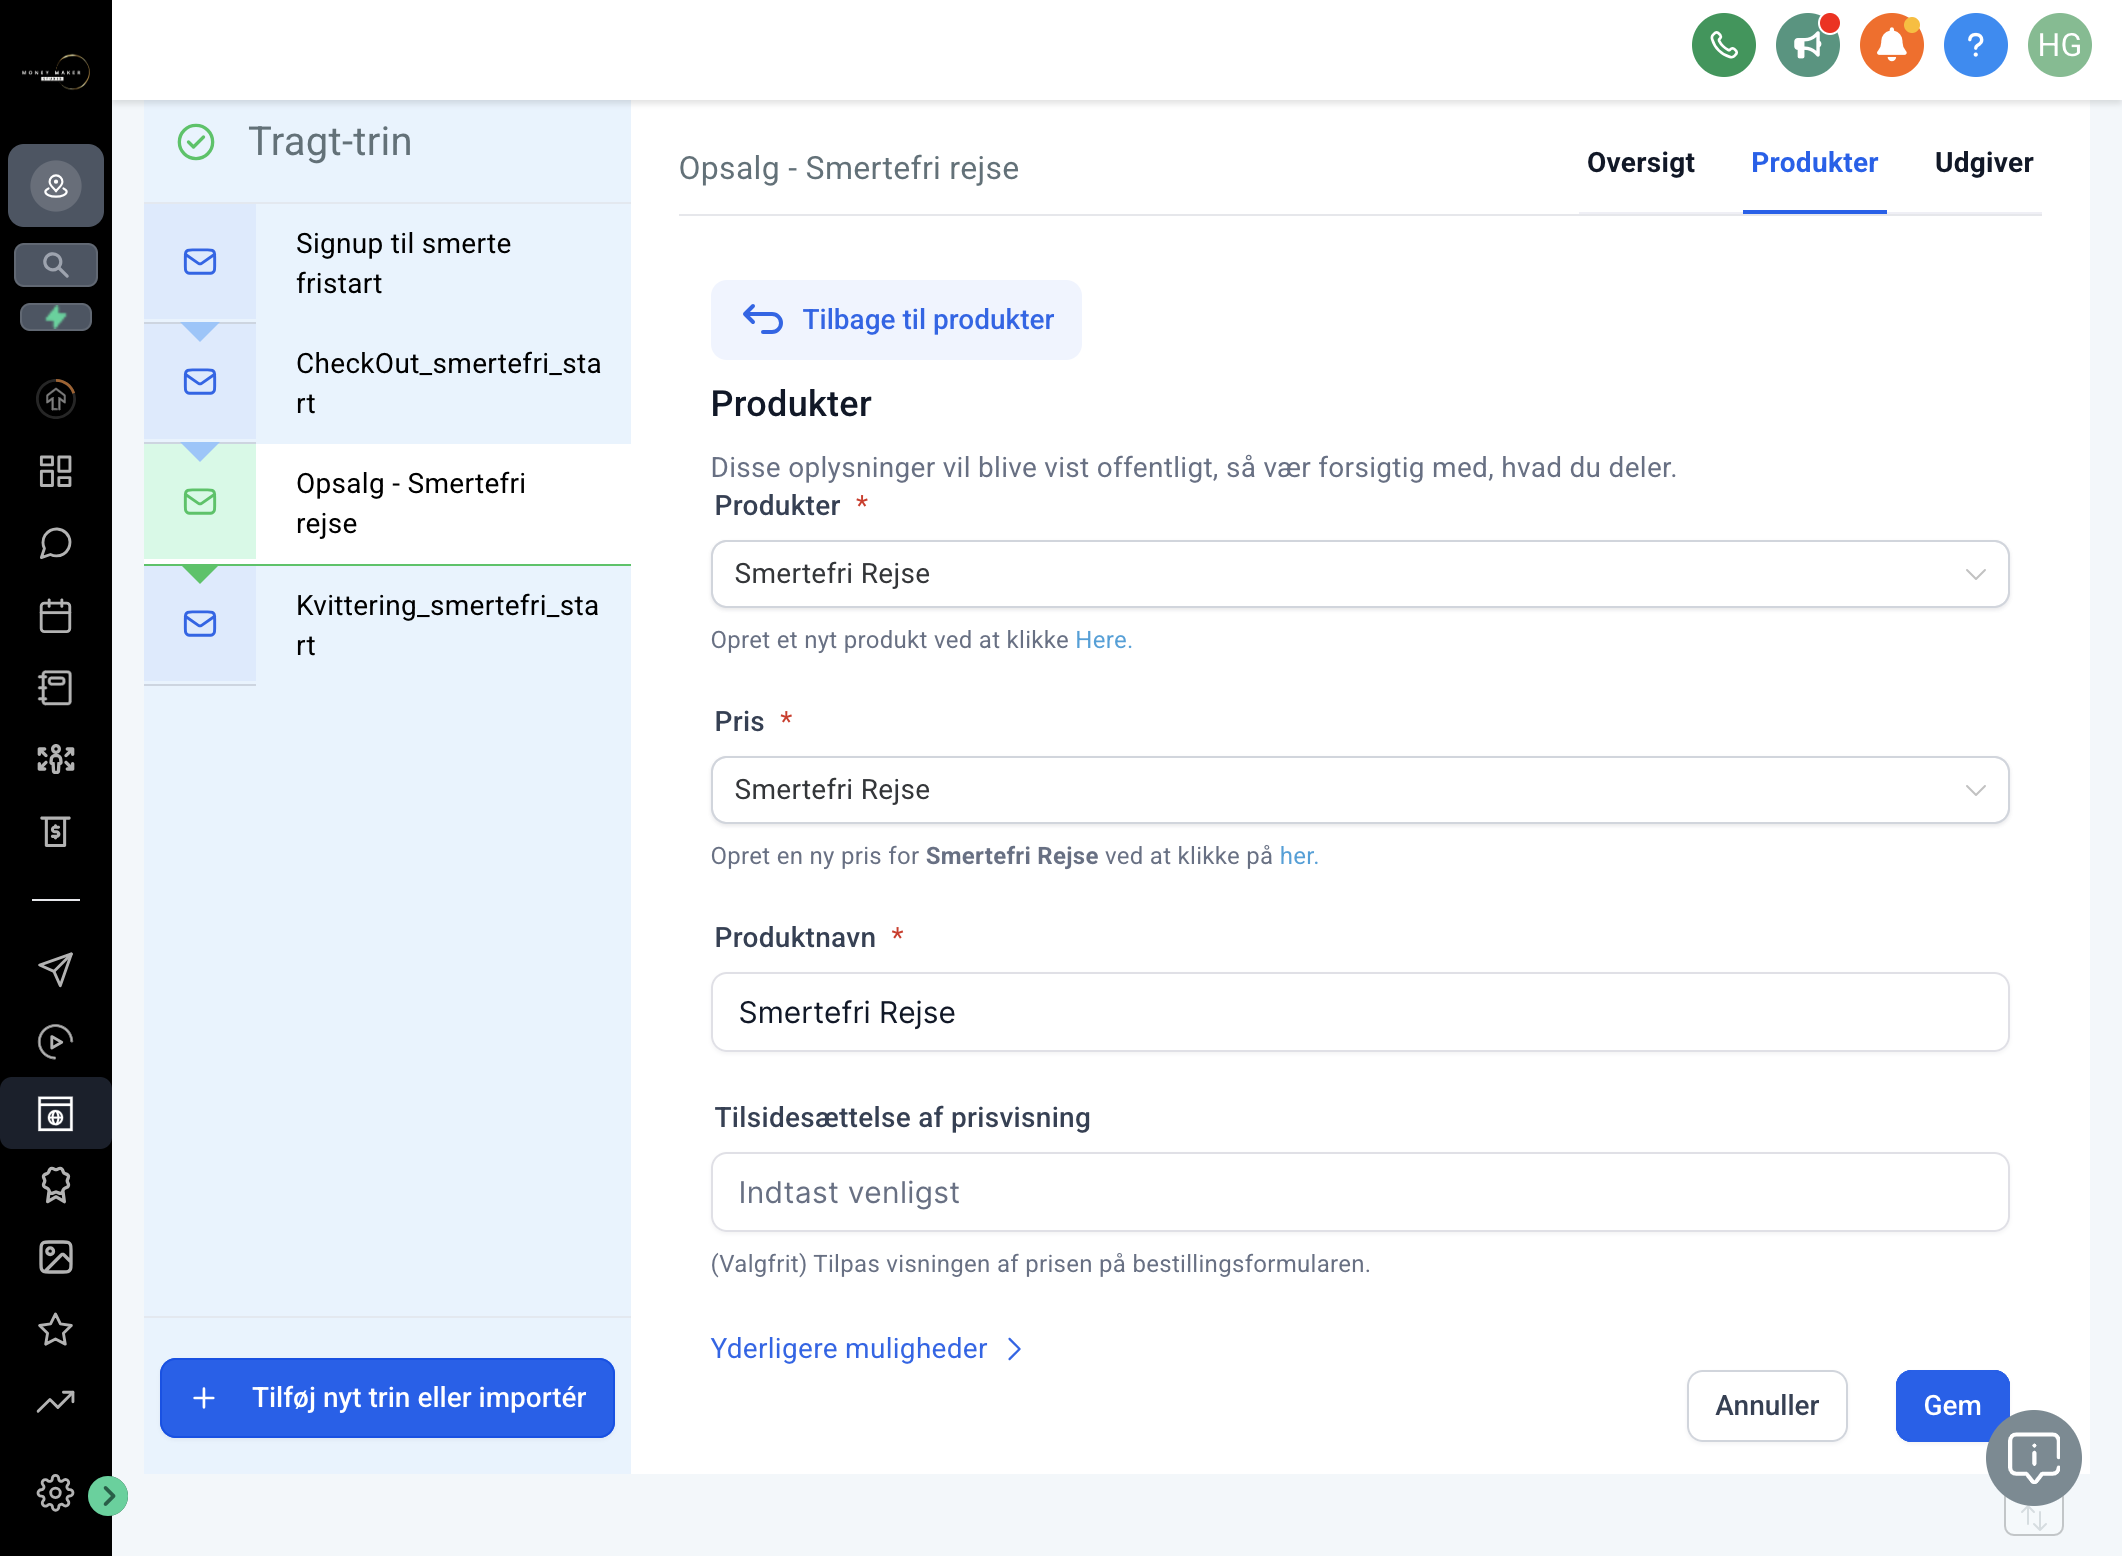
Task: Open the payments invoice icon in sidebar
Action: tap(56, 831)
